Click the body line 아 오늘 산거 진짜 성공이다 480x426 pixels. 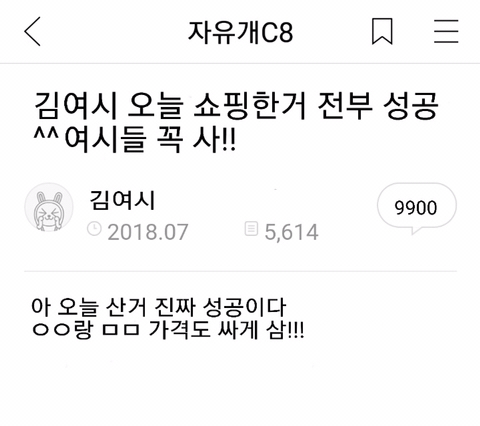pos(159,307)
